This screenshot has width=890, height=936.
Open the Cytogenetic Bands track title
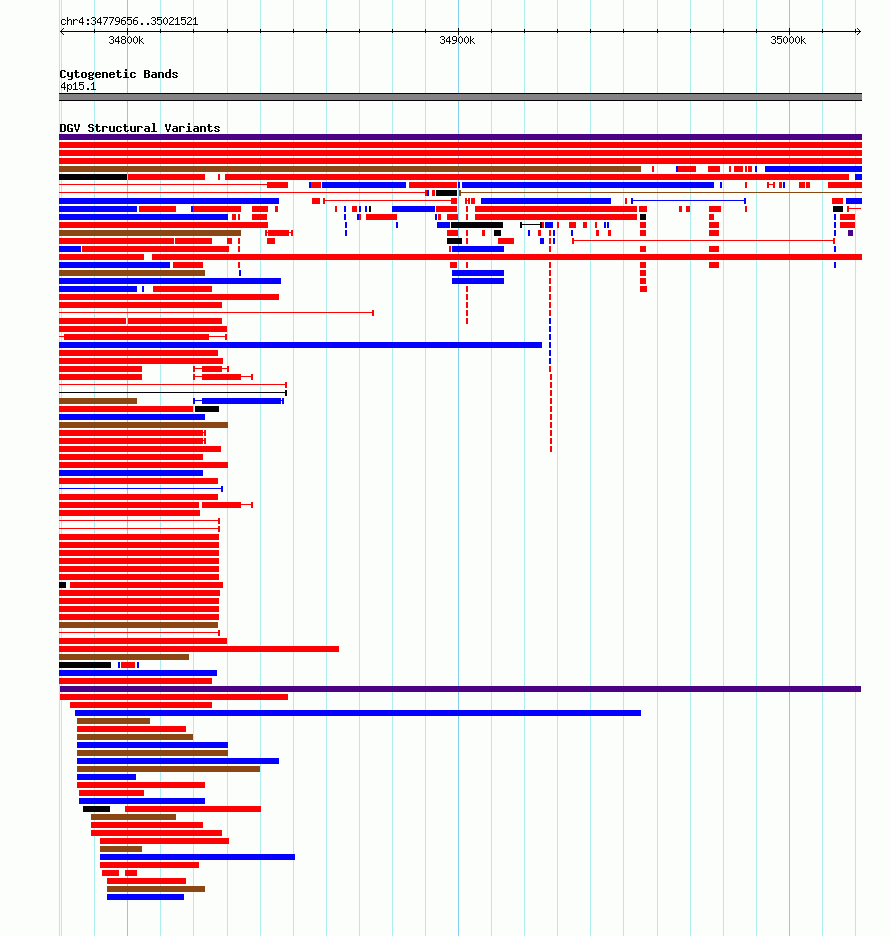click(119, 74)
